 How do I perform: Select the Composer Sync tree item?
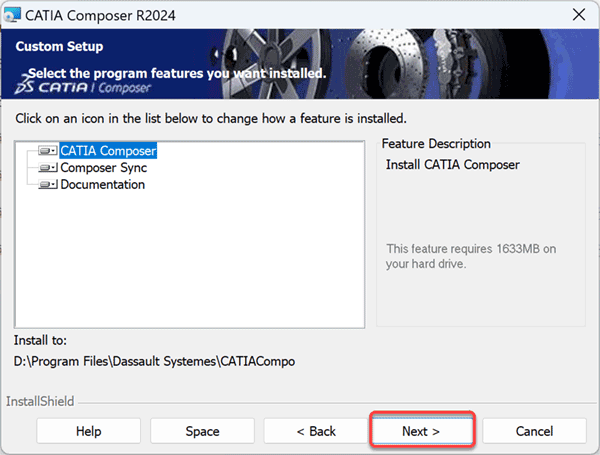tap(104, 168)
